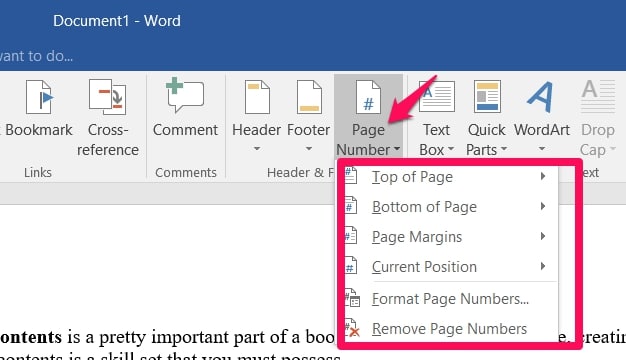The image size is (626, 360).
Task: Choose Remove Page Numbers entry
Action: coord(450,328)
